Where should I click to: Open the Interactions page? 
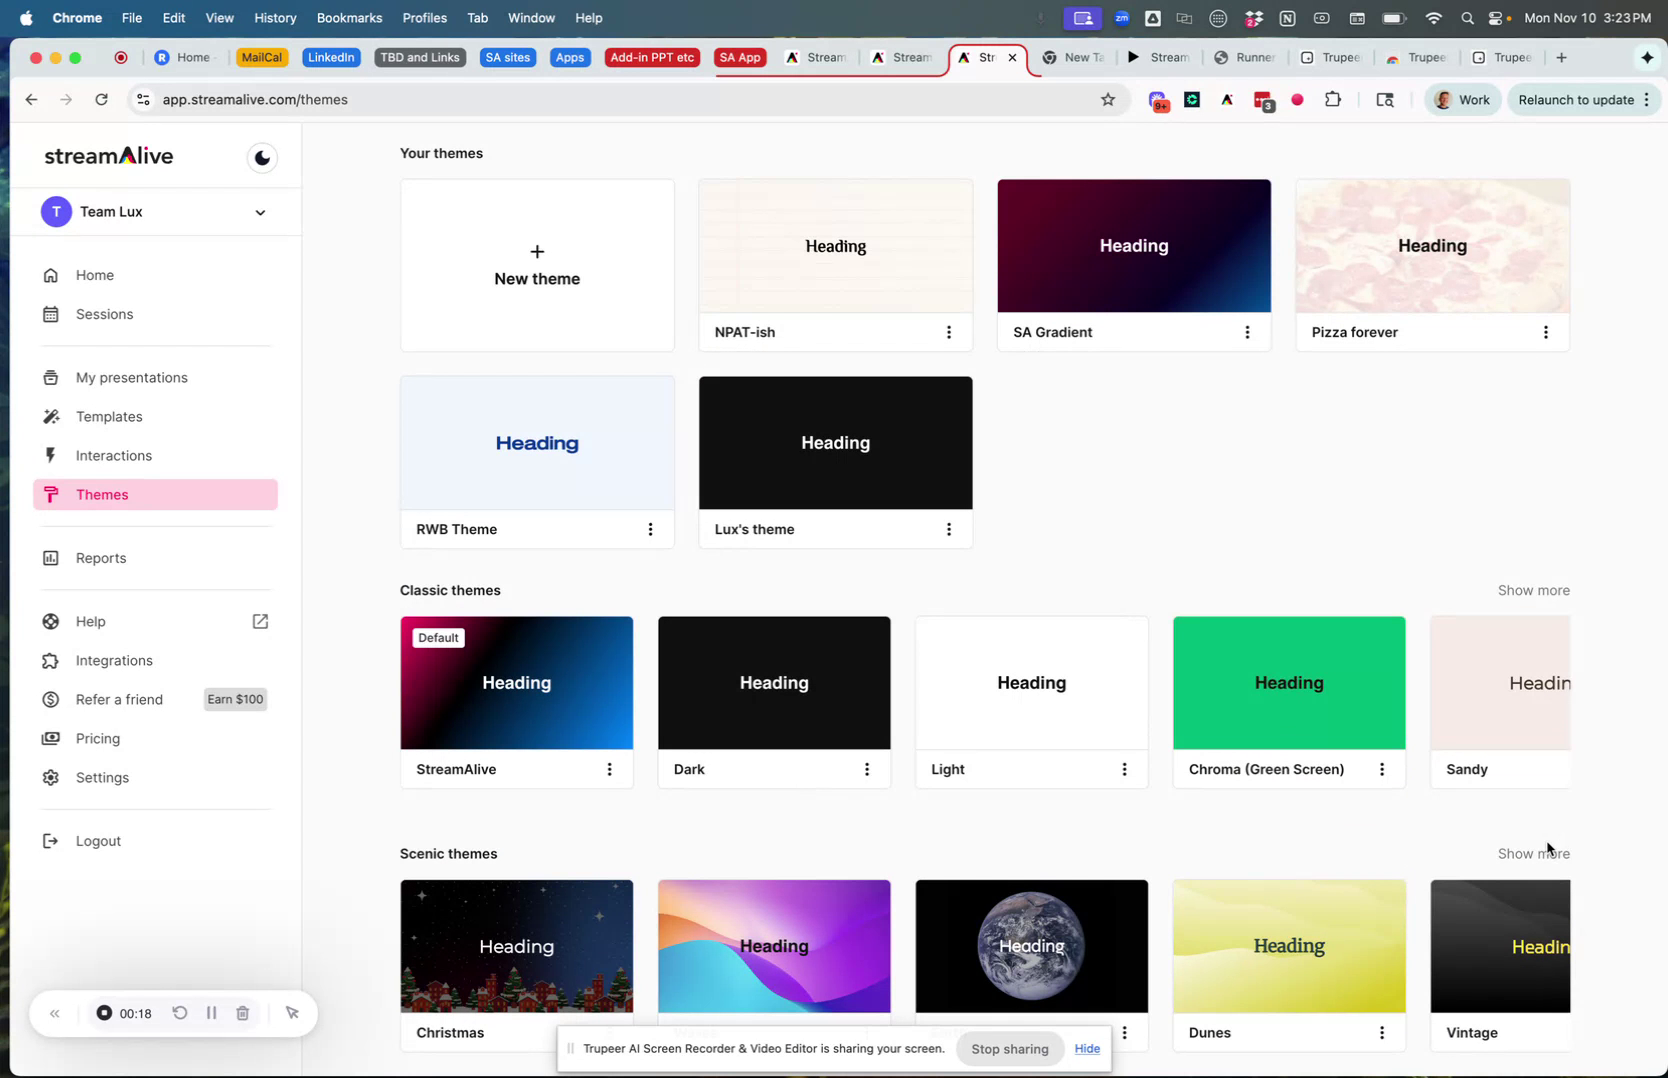(112, 455)
